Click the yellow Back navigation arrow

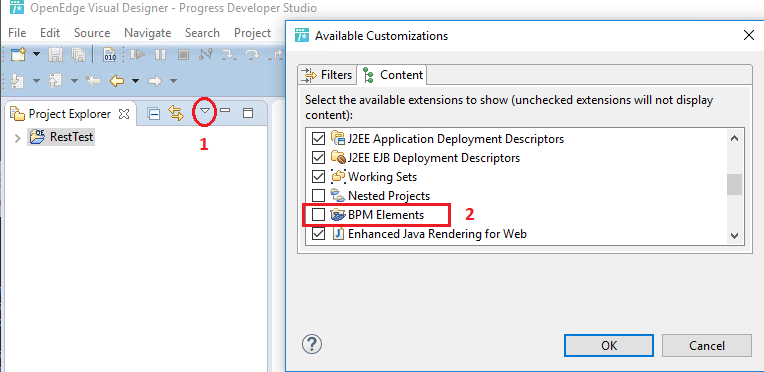point(116,80)
